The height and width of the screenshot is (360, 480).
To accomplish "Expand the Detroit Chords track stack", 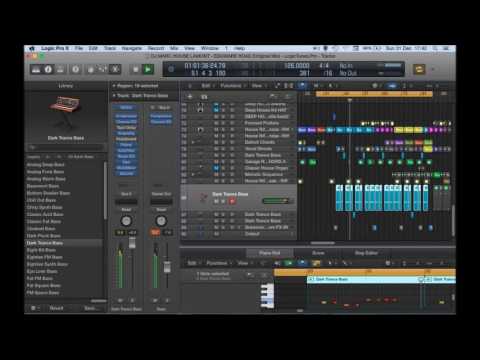I will pyautogui.click(x=193, y=142).
